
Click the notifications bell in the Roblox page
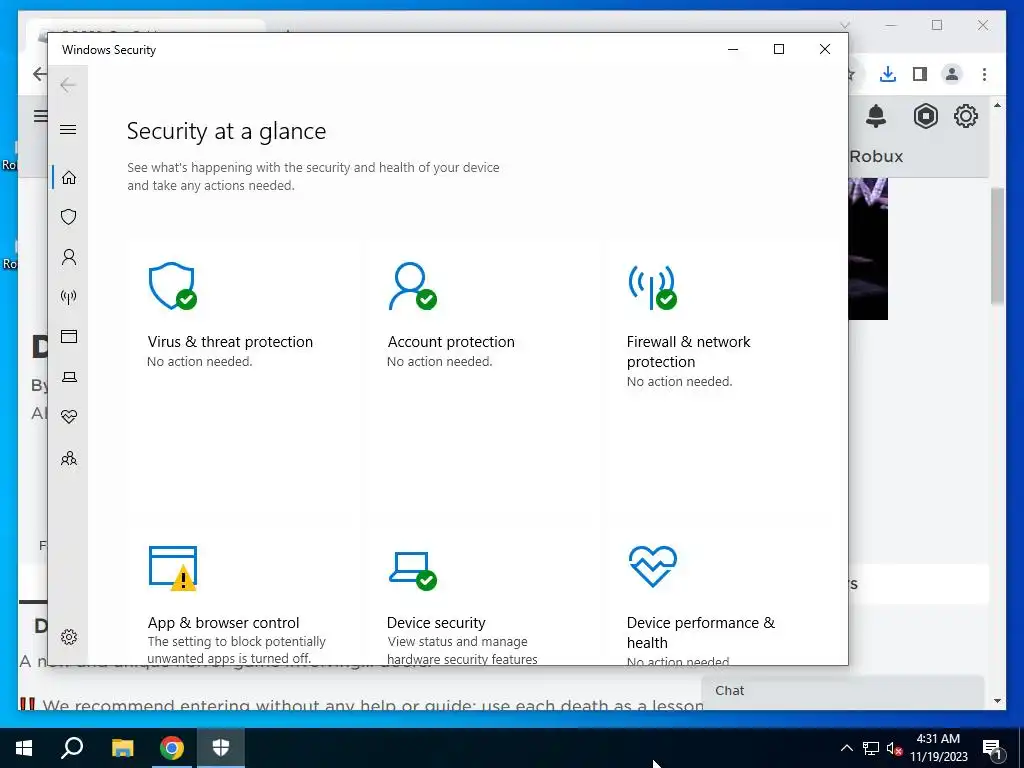point(876,116)
